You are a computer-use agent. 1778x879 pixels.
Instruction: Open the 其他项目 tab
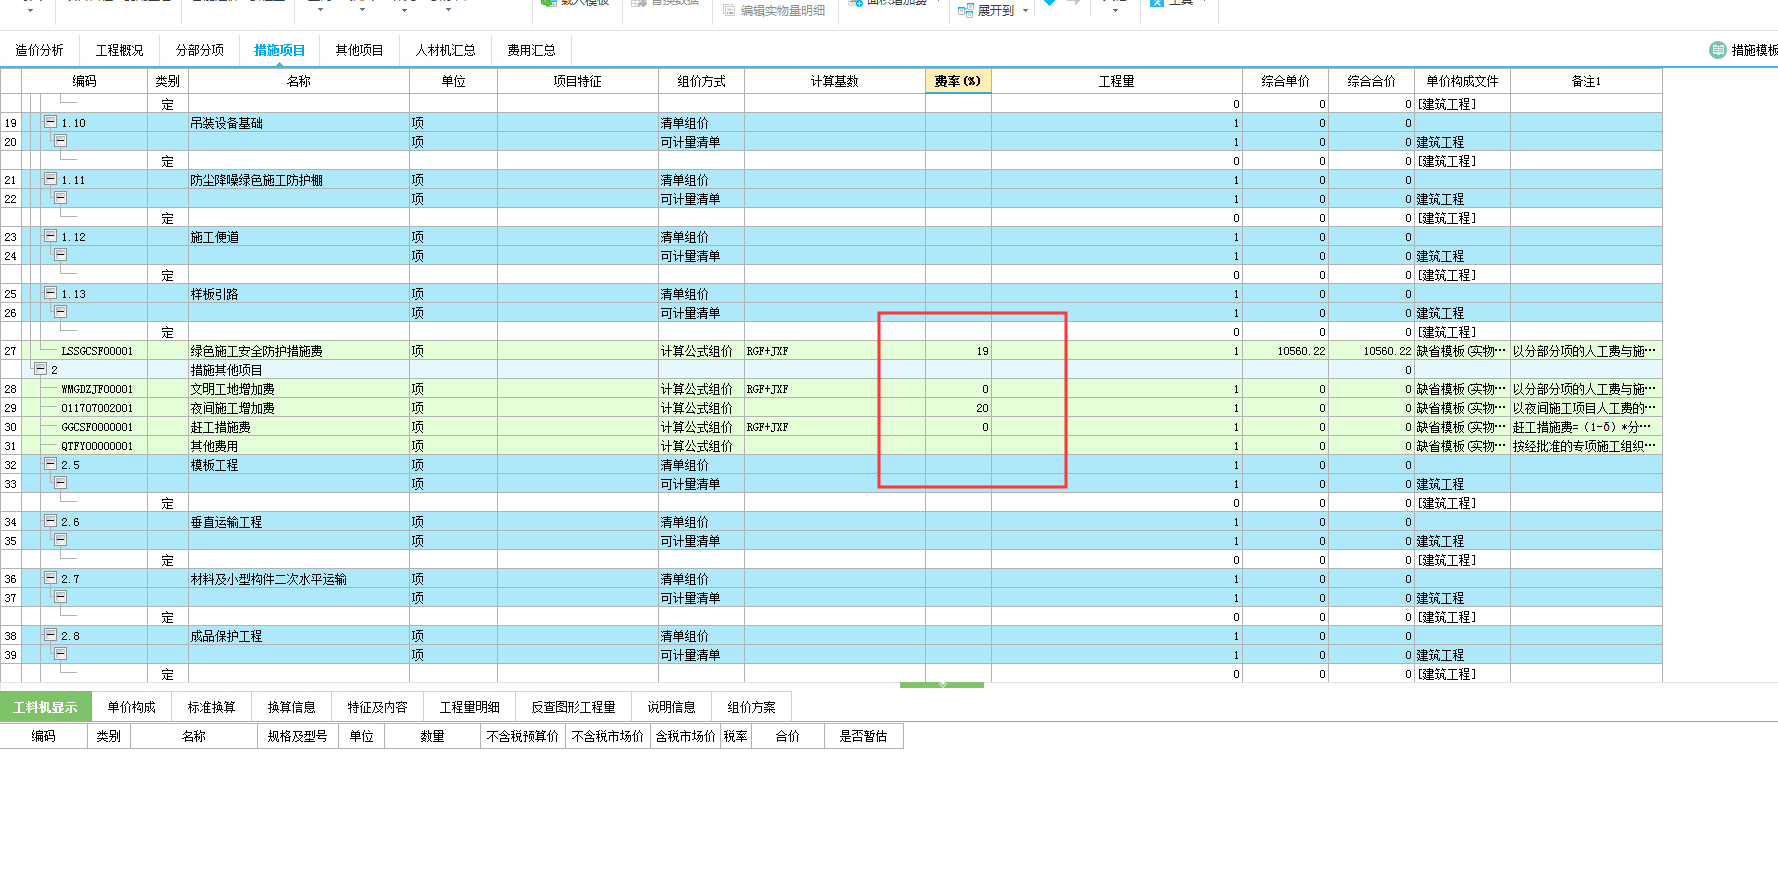(359, 50)
